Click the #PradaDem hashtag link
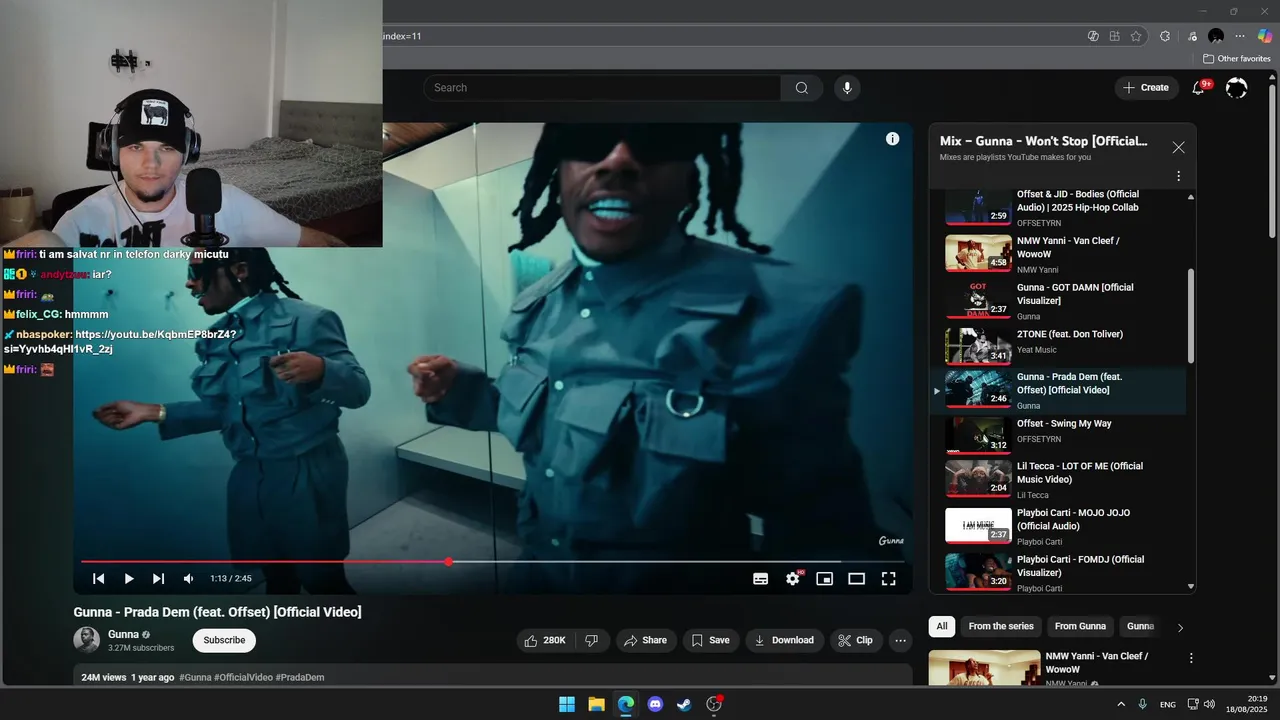This screenshot has height=720, width=1280. pyautogui.click(x=300, y=677)
